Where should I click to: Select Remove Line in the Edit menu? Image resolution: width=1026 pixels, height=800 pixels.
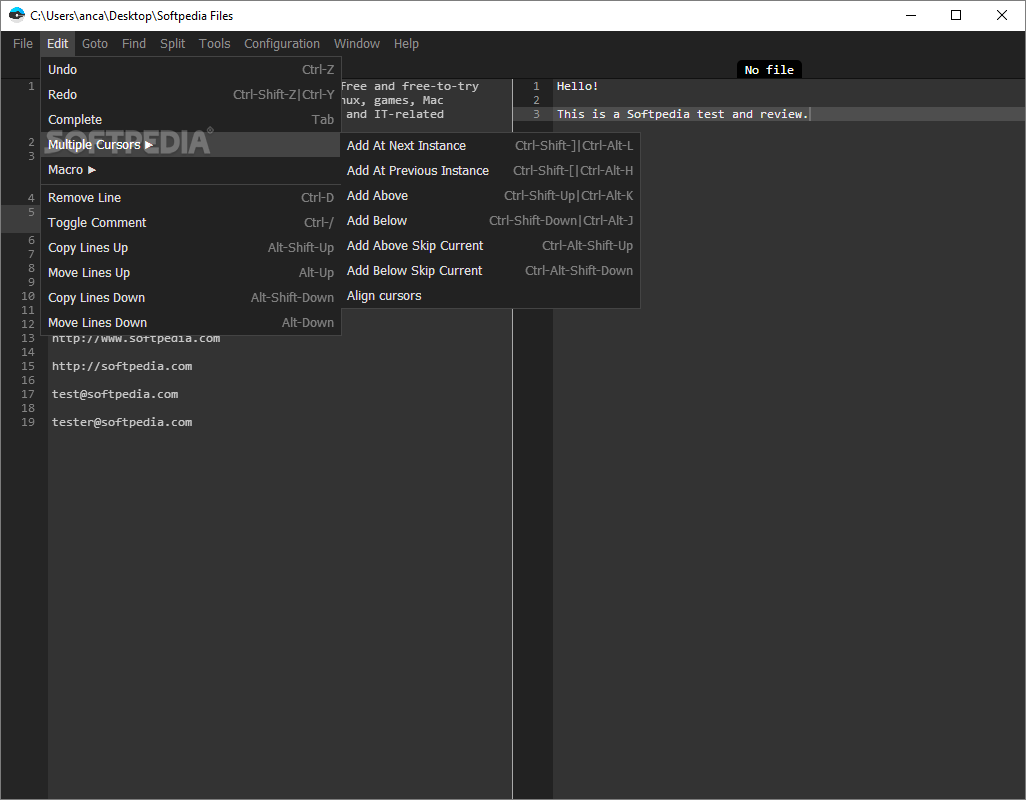tap(191, 198)
